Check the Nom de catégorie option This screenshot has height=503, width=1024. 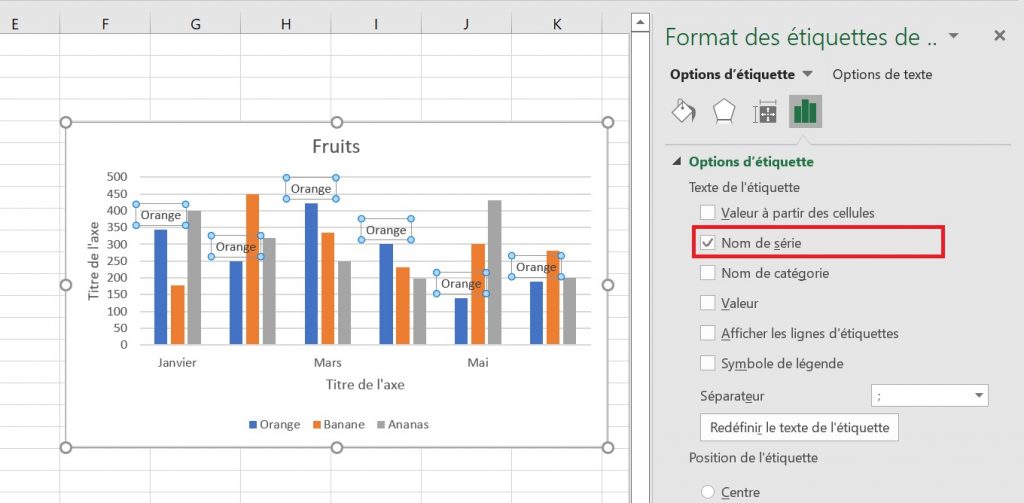[707, 273]
